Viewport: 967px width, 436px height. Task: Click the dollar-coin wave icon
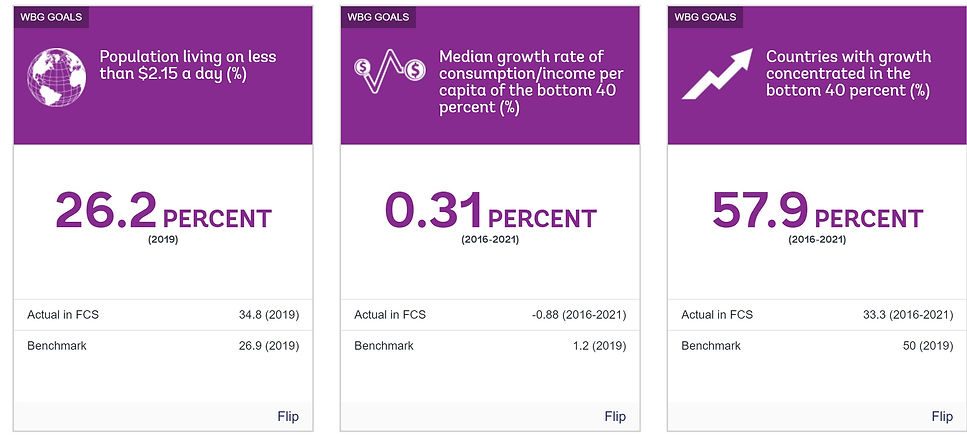tap(386, 75)
